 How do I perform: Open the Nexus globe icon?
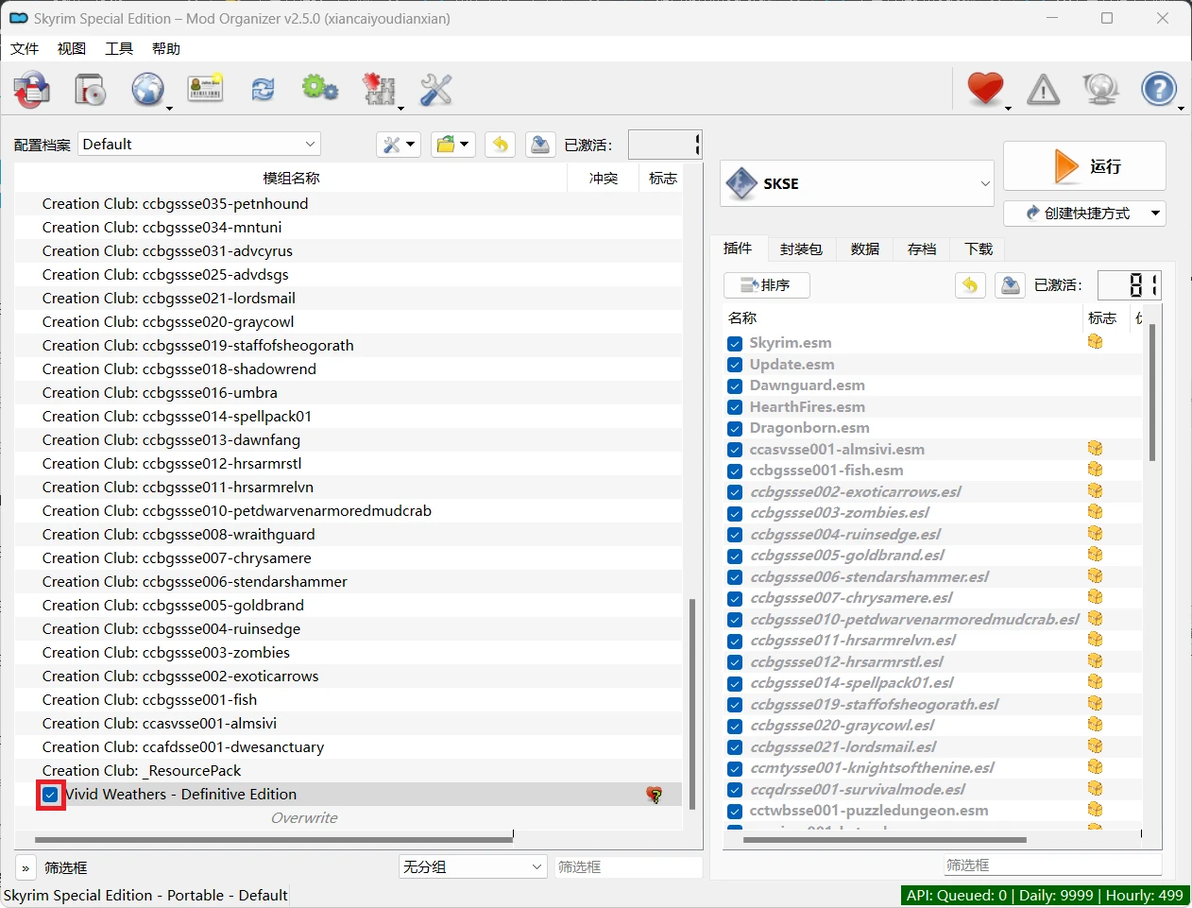[147, 90]
